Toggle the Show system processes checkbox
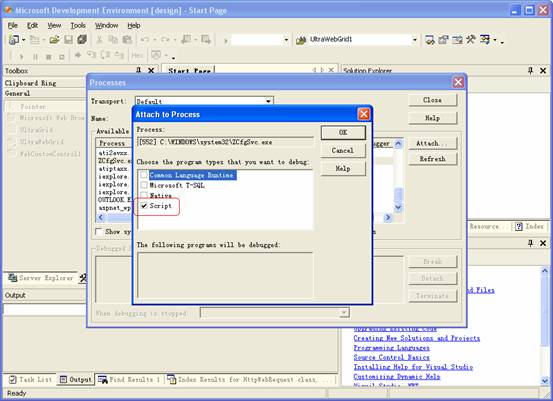The image size is (553, 401). click(99, 232)
